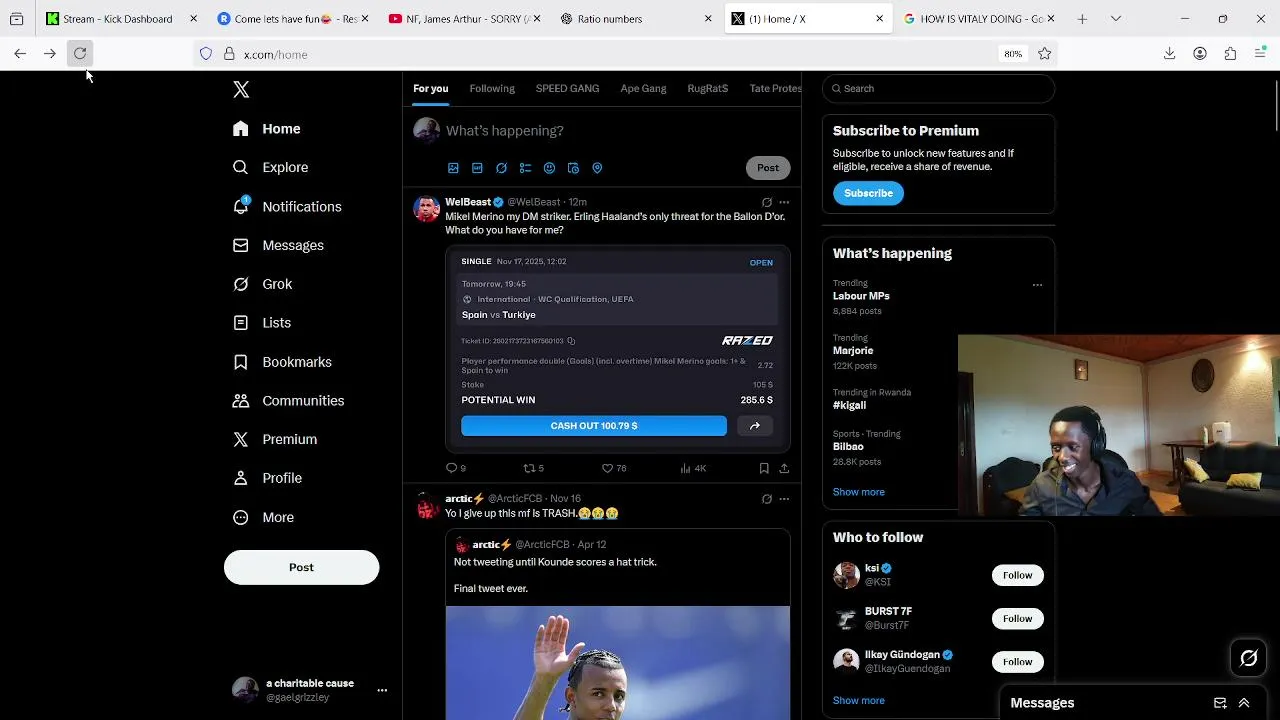
Task: Expand the Messages drawer
Action: point(1244,703)
